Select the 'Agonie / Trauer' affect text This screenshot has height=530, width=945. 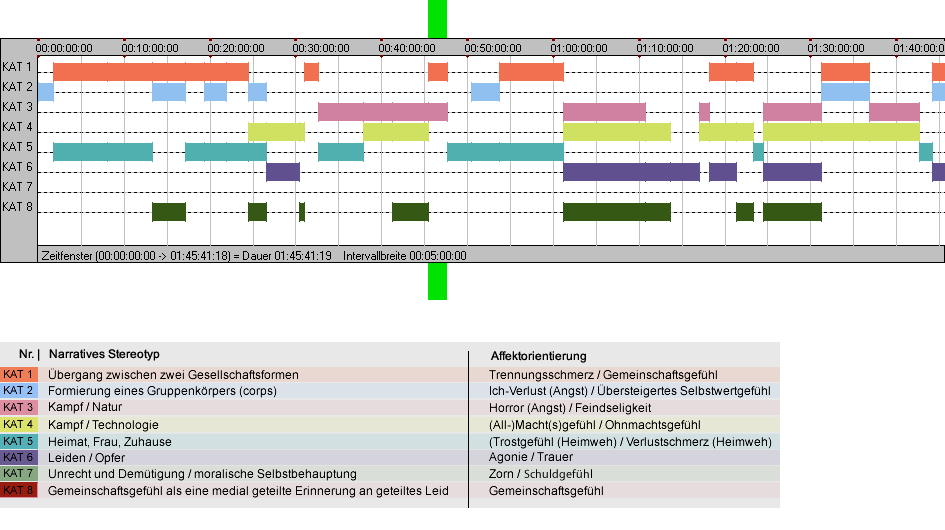tap(531, 457)
